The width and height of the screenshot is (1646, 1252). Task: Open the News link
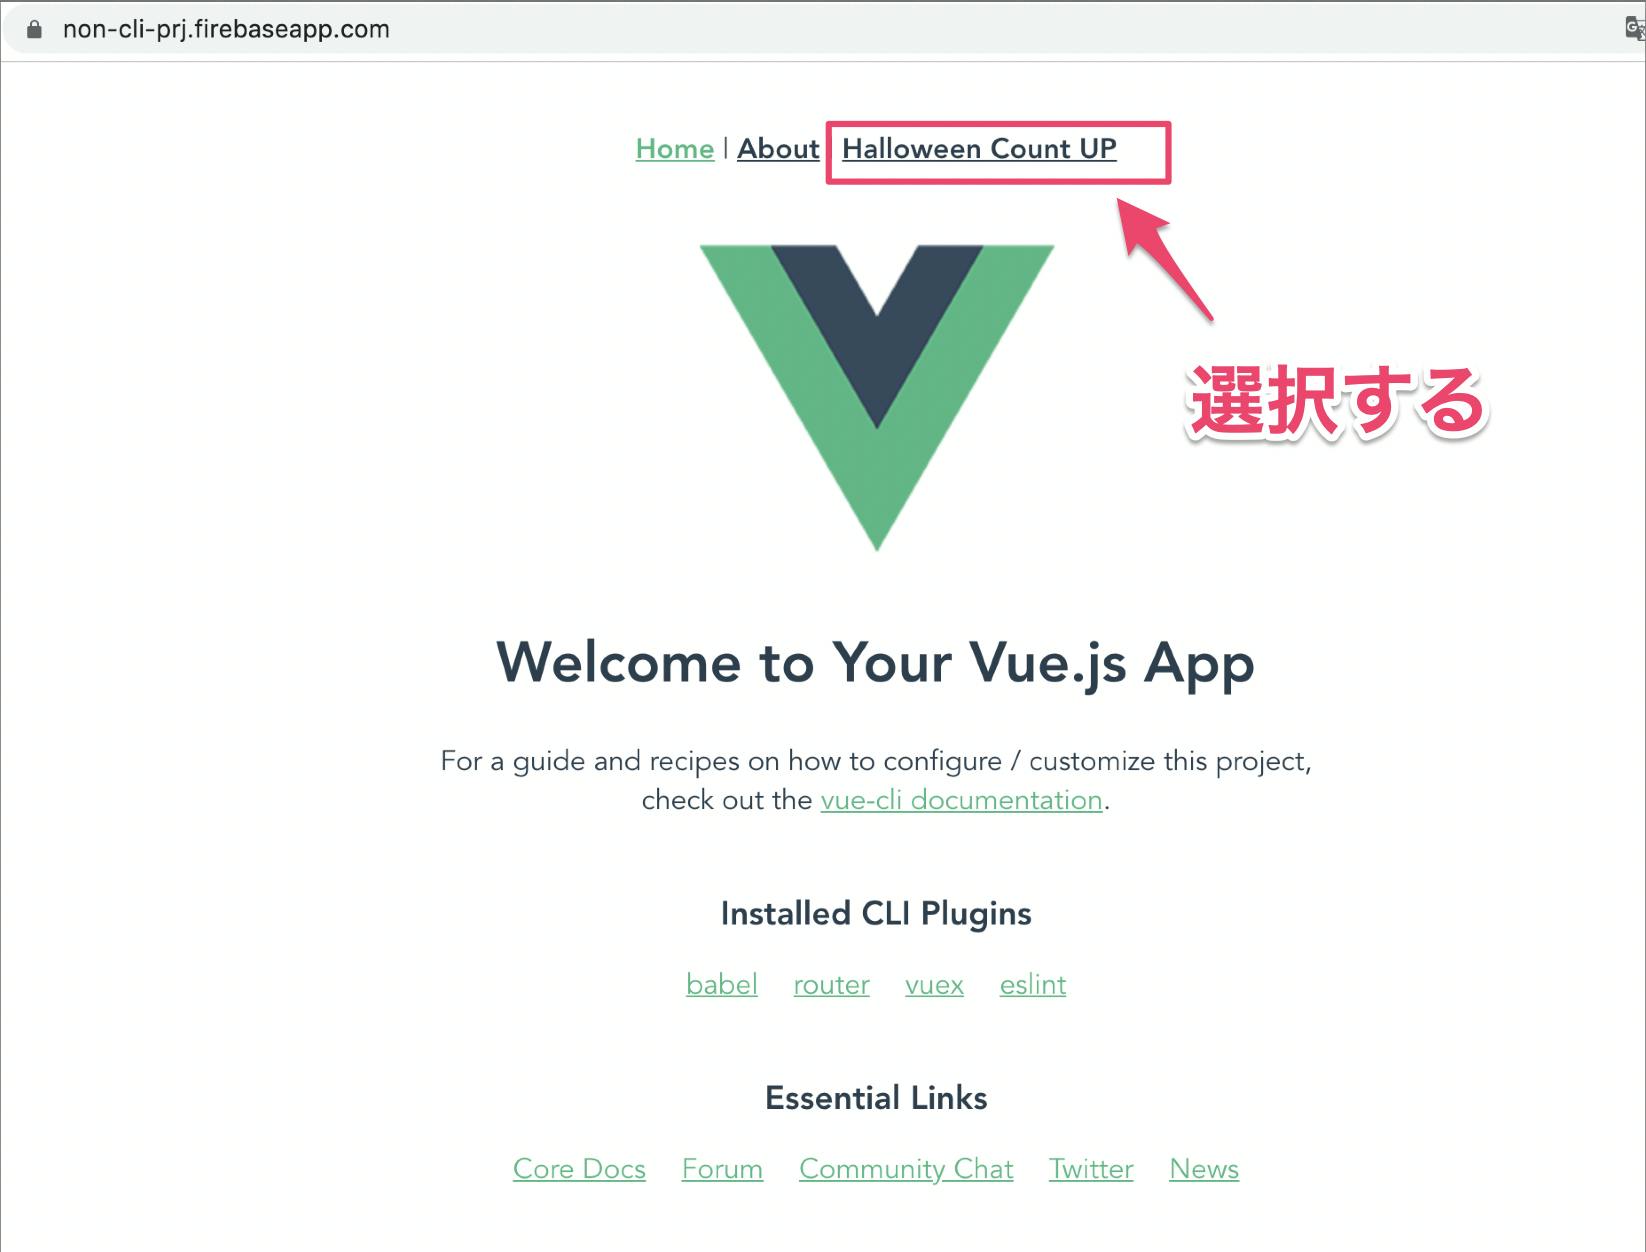[x=1204, y=1169]
